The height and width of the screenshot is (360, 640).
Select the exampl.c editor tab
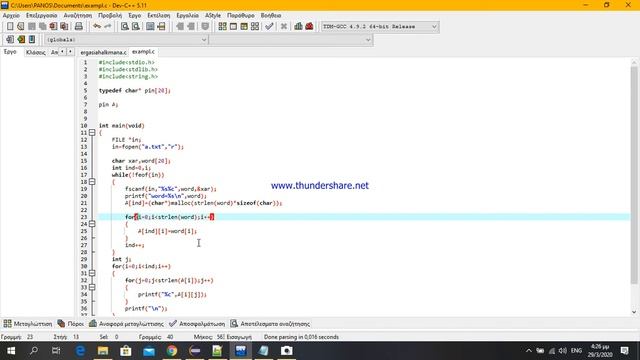(143, 52)
